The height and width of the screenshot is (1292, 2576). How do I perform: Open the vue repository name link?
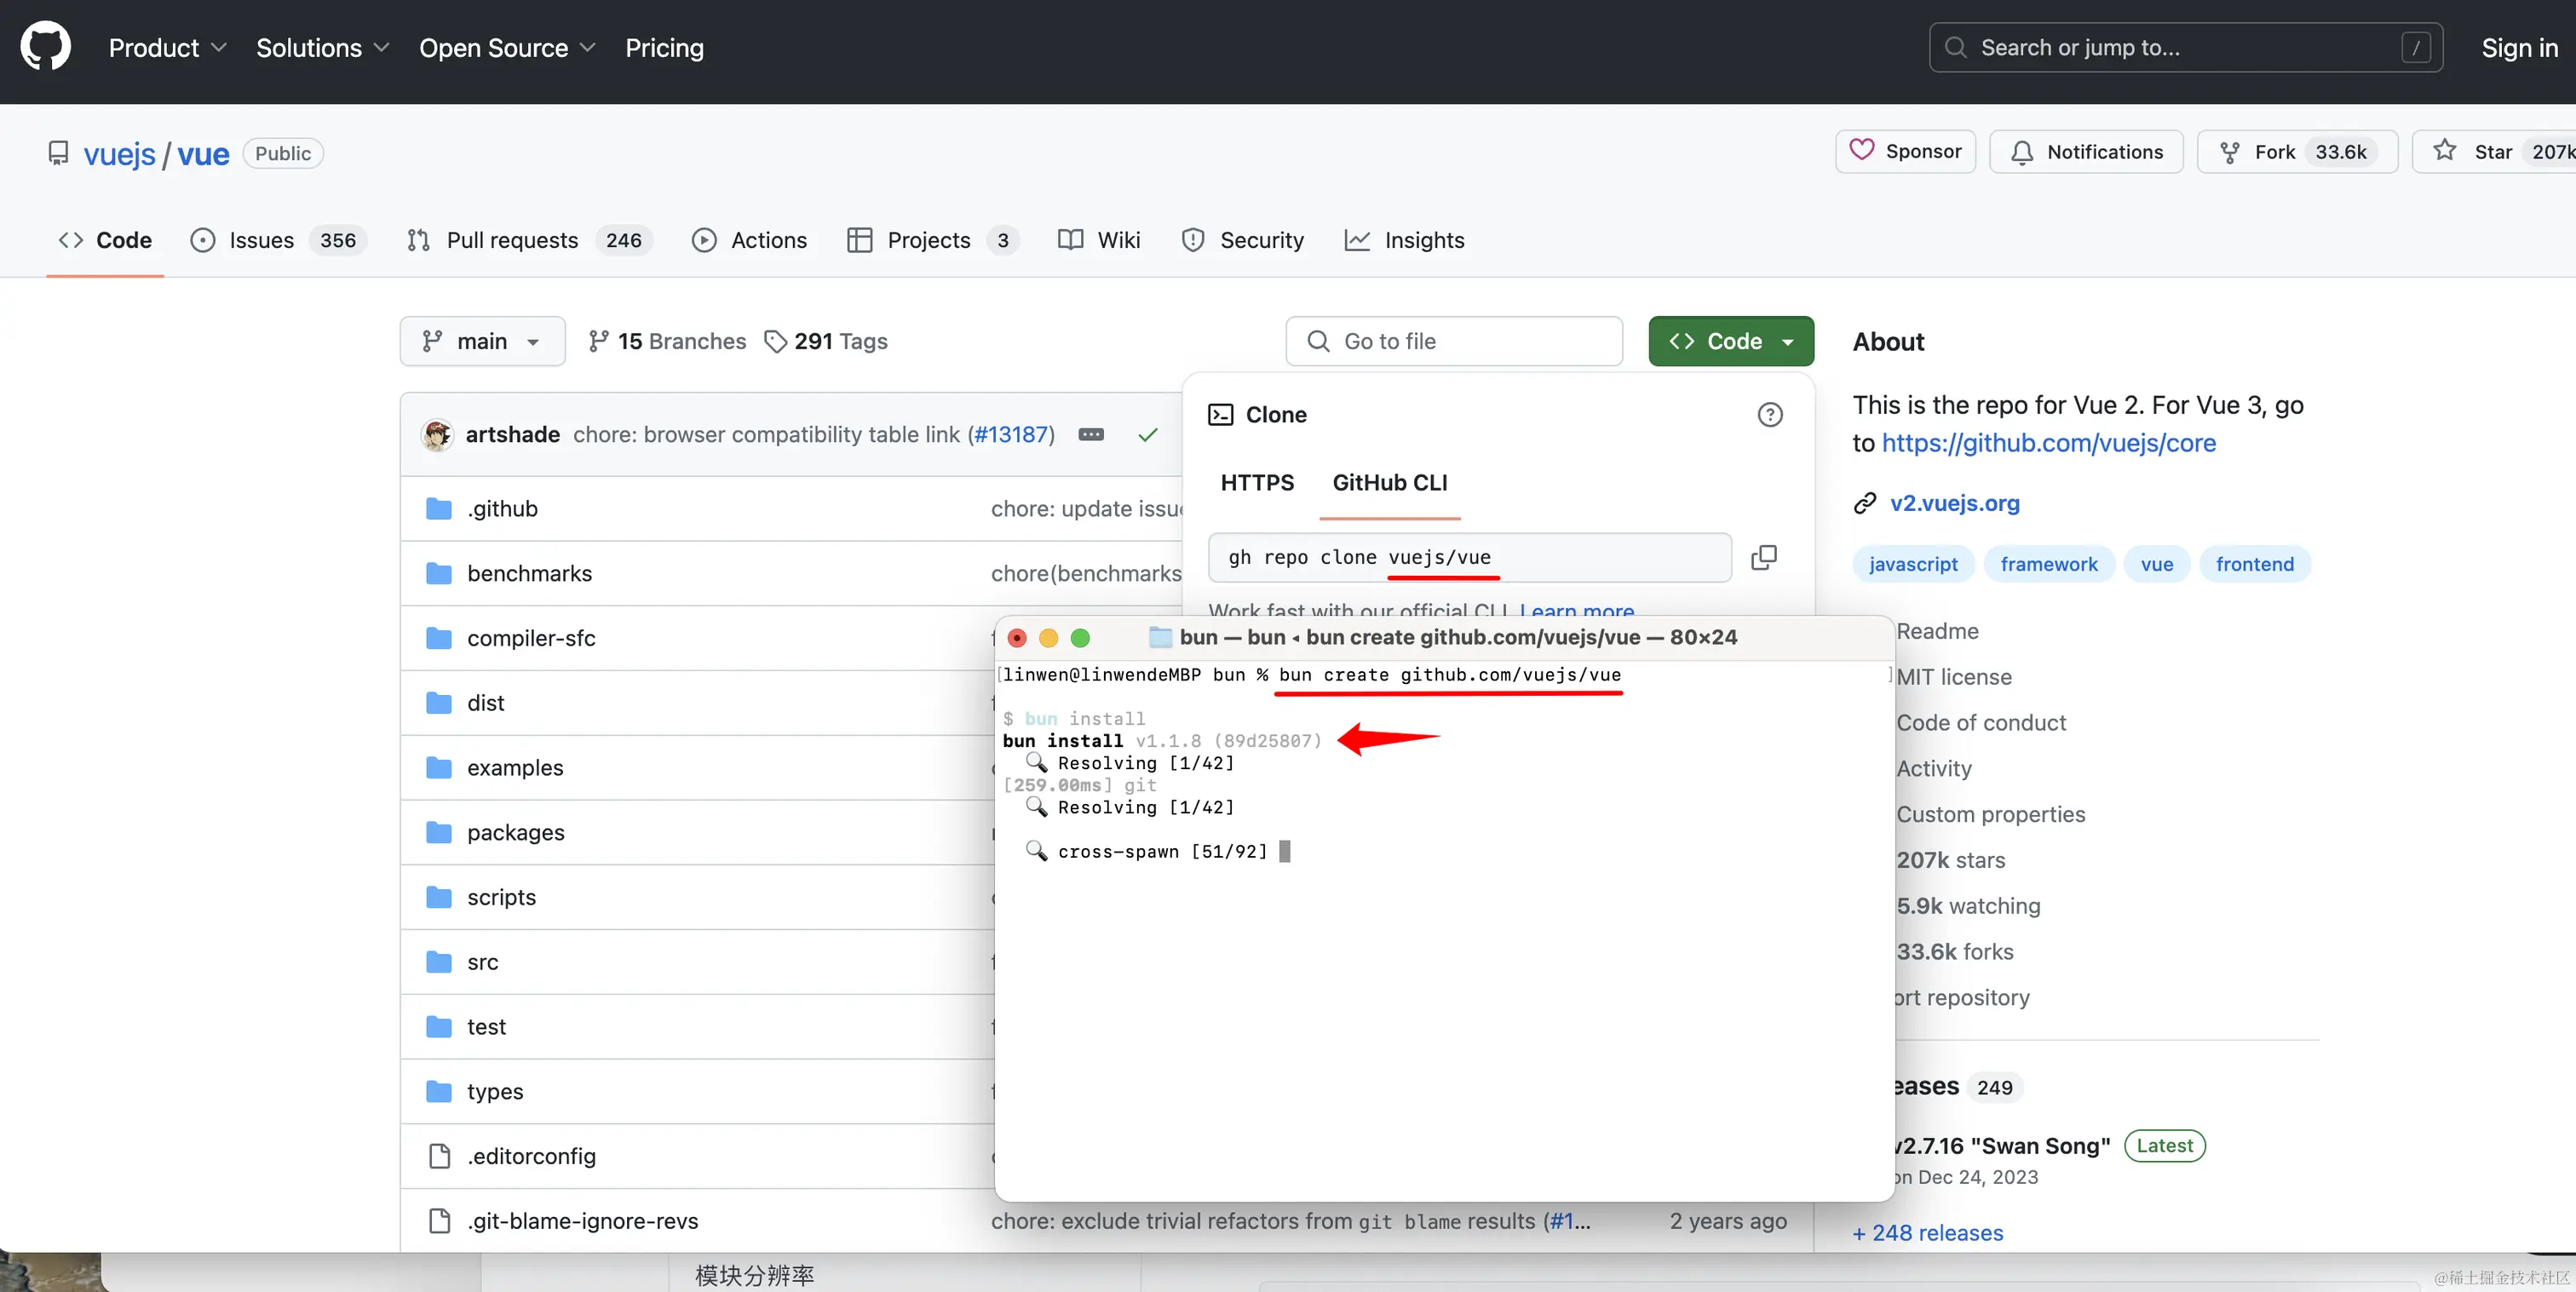(x=203, y=154)
